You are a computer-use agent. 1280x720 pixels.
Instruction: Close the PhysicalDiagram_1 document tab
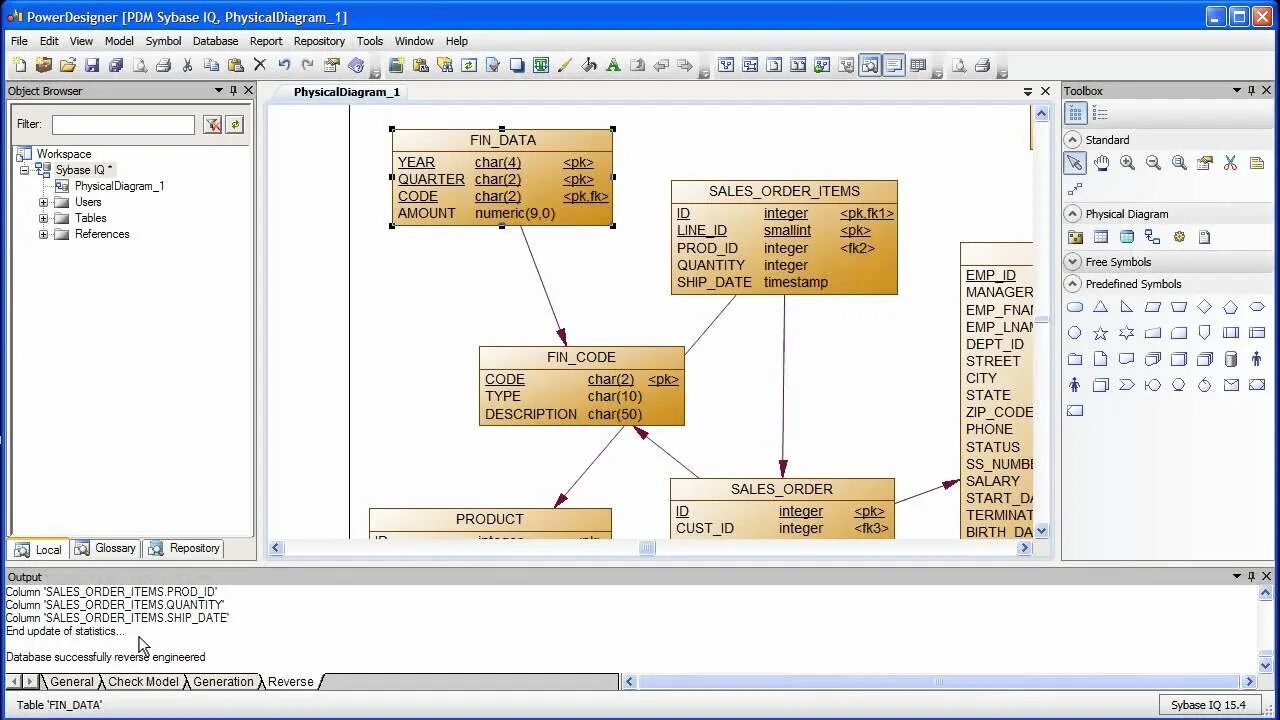tap(1045, 91)
